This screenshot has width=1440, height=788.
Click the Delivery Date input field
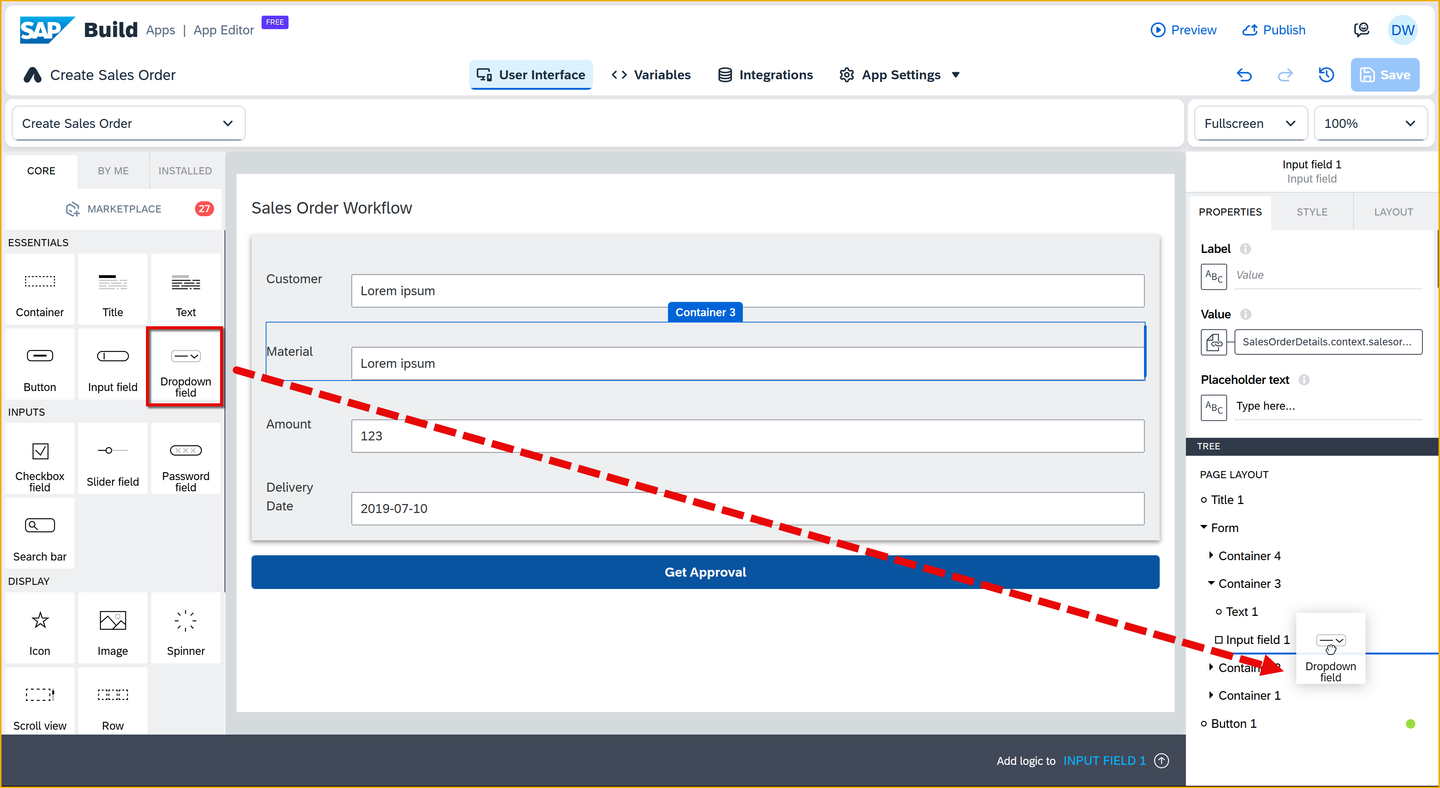tap(748, 508)
